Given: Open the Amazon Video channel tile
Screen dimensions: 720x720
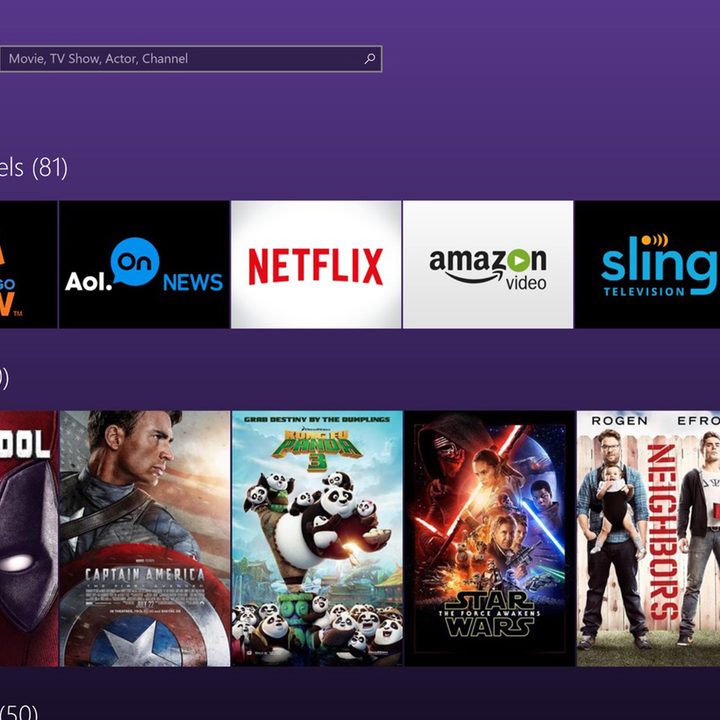Looking at the screenshot, I should 488,264.
